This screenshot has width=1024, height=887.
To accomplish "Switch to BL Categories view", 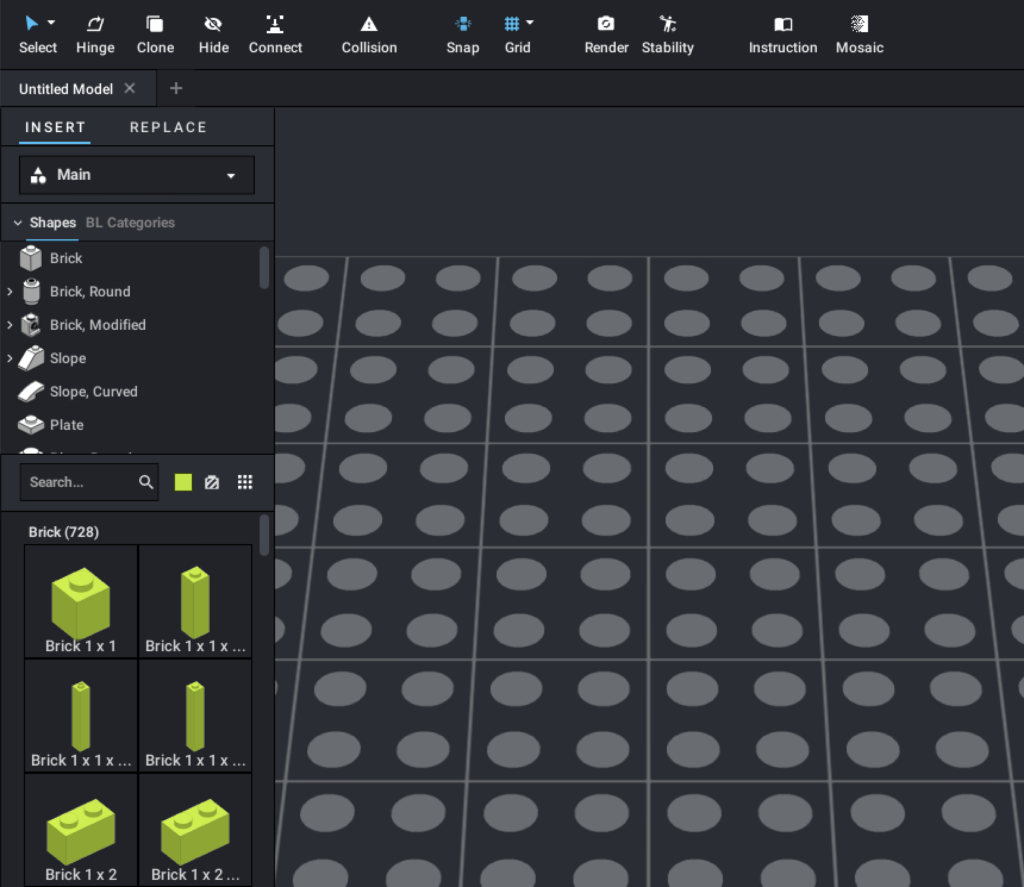I will click(x=130, y=223).
